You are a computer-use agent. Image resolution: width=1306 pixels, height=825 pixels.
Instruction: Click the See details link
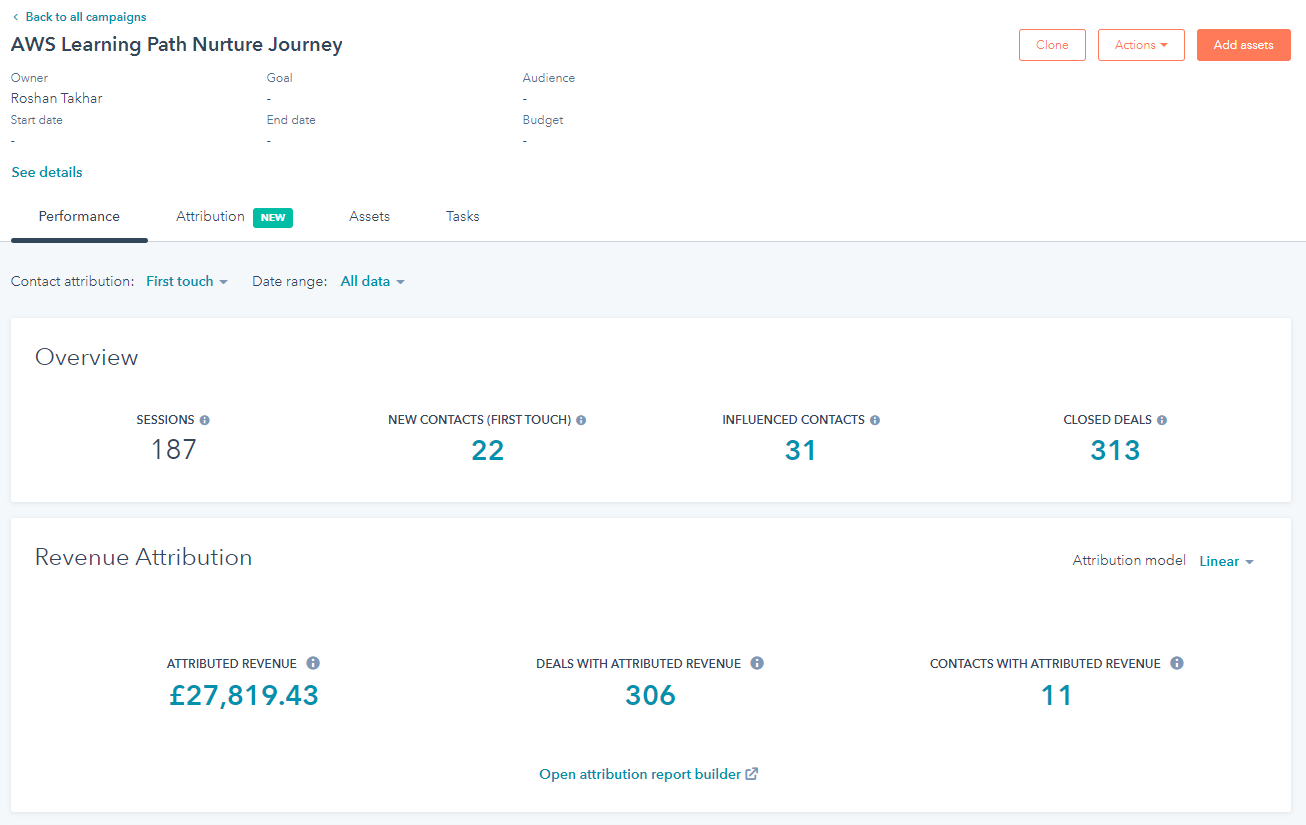[47, 173]
